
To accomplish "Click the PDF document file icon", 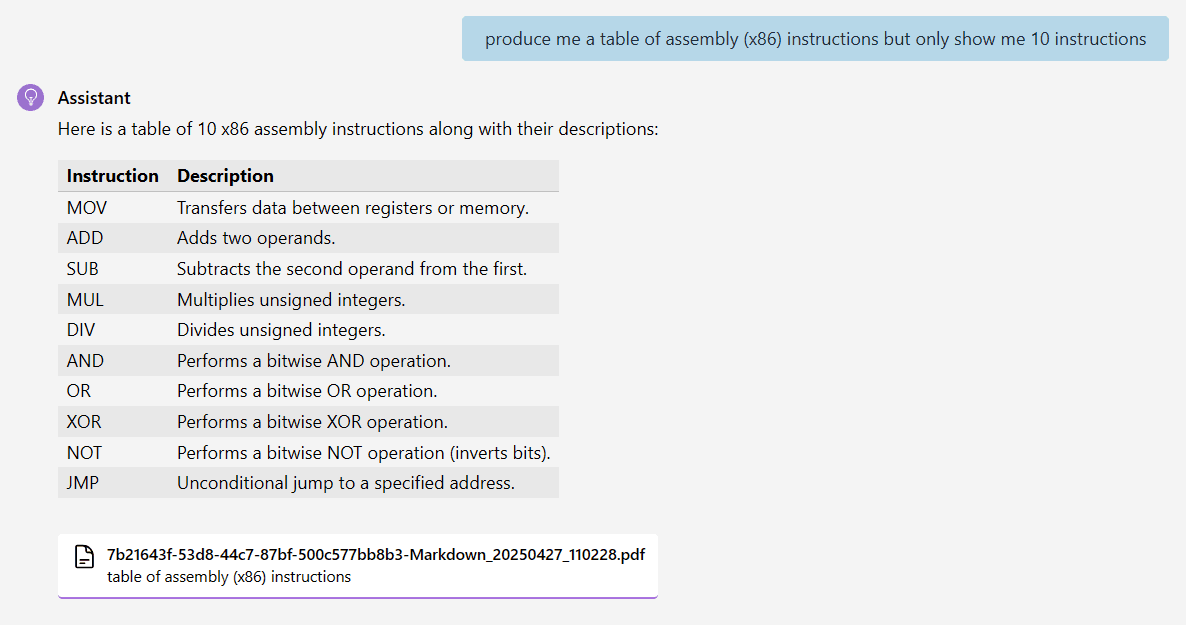I will click(x=85, y=557).
